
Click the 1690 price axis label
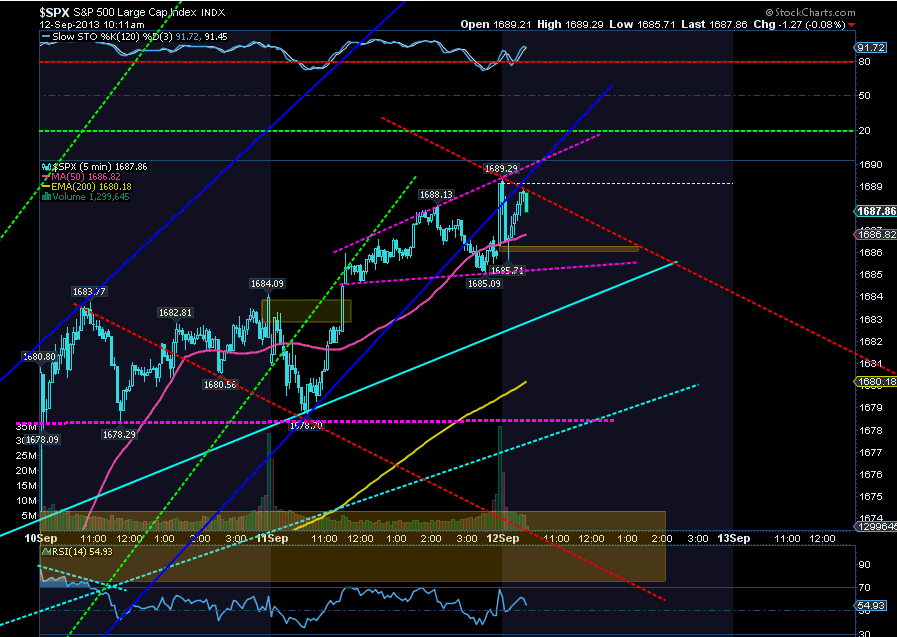pos(870,165)
